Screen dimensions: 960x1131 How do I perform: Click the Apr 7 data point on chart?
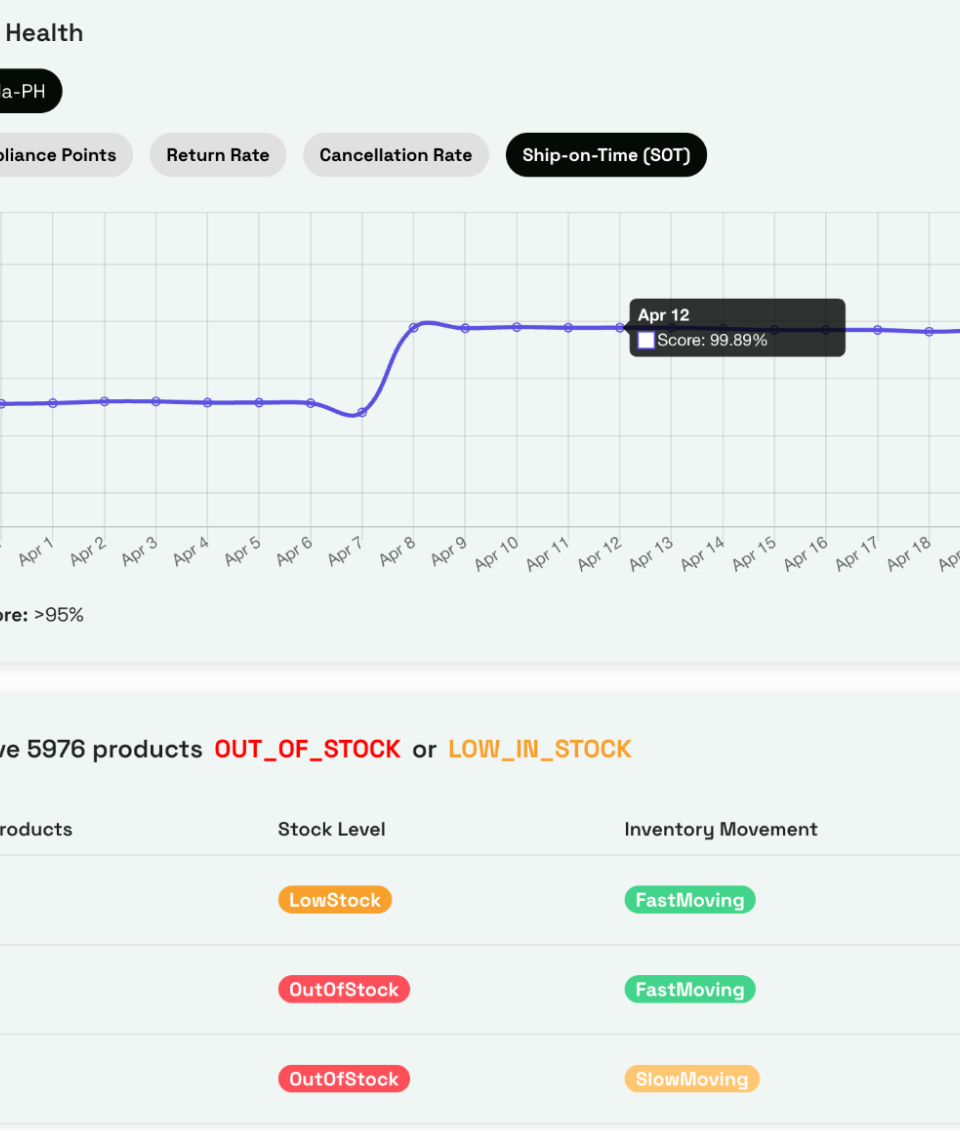pos(362,412)
